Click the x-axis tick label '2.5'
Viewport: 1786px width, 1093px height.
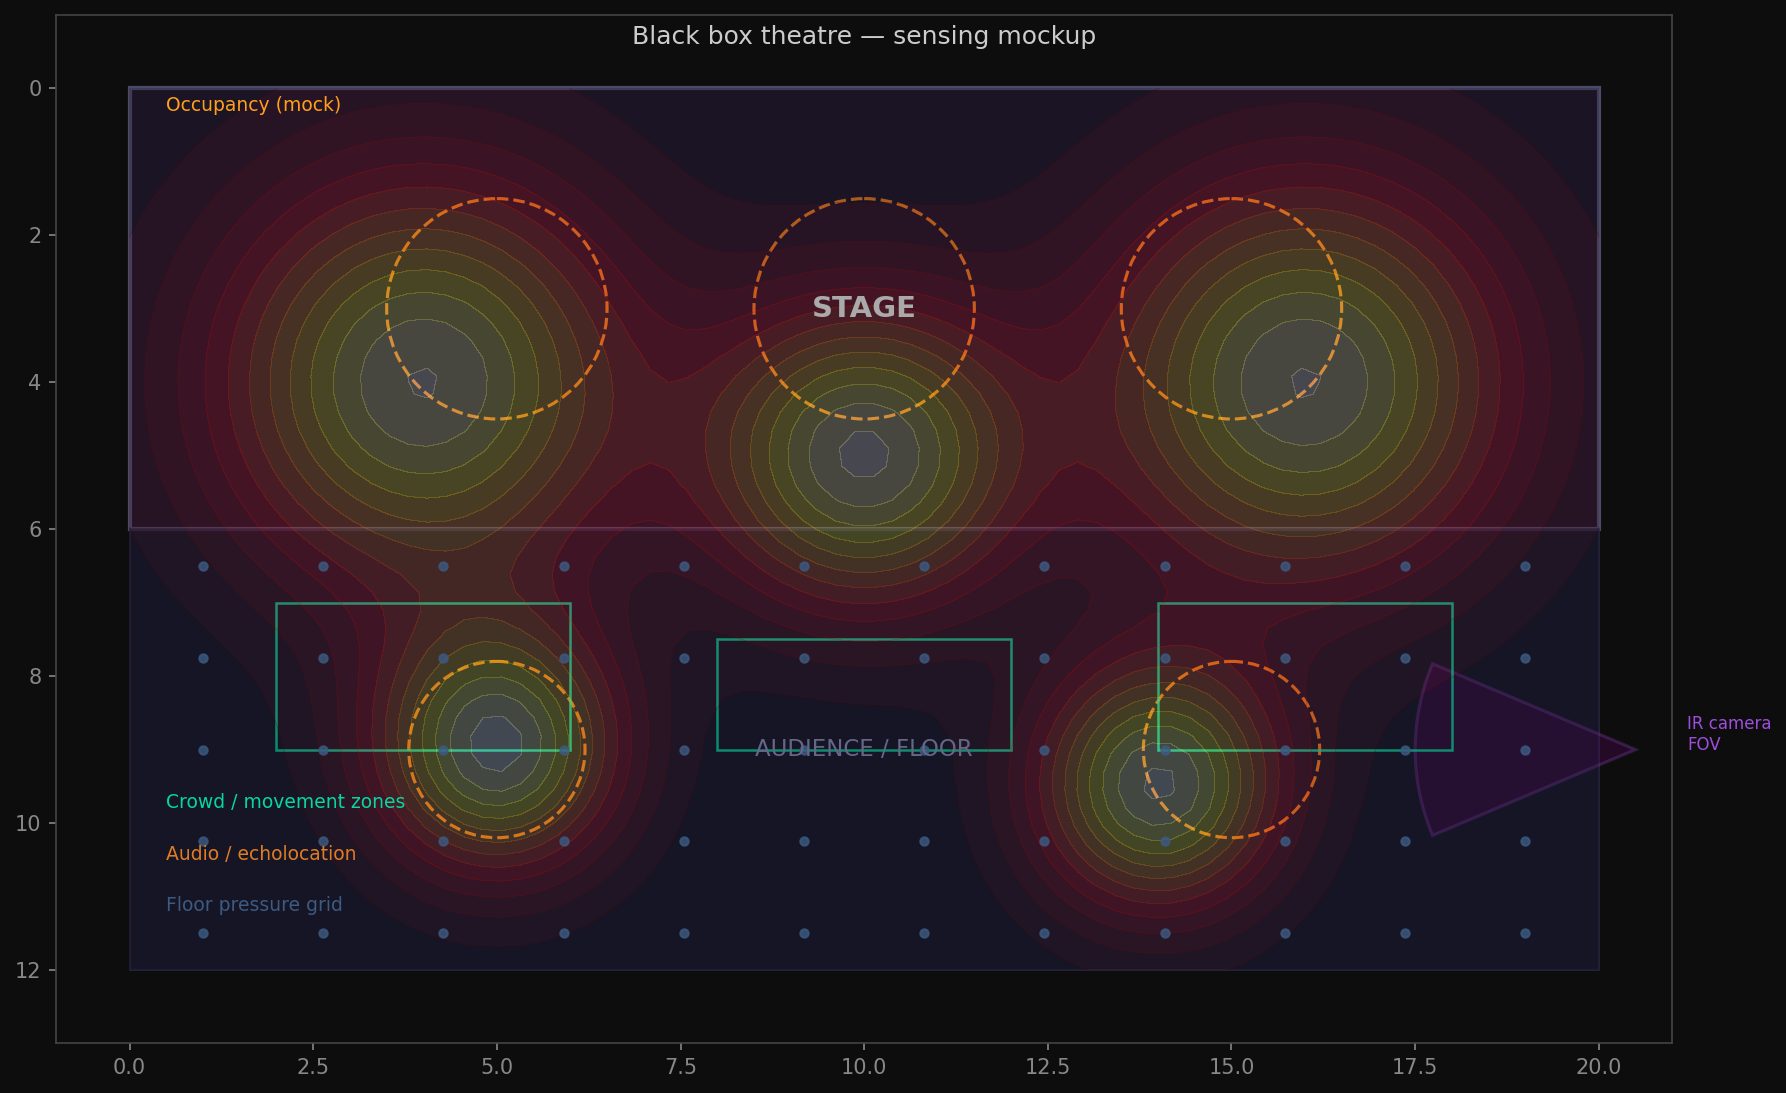click(313, 1067)
